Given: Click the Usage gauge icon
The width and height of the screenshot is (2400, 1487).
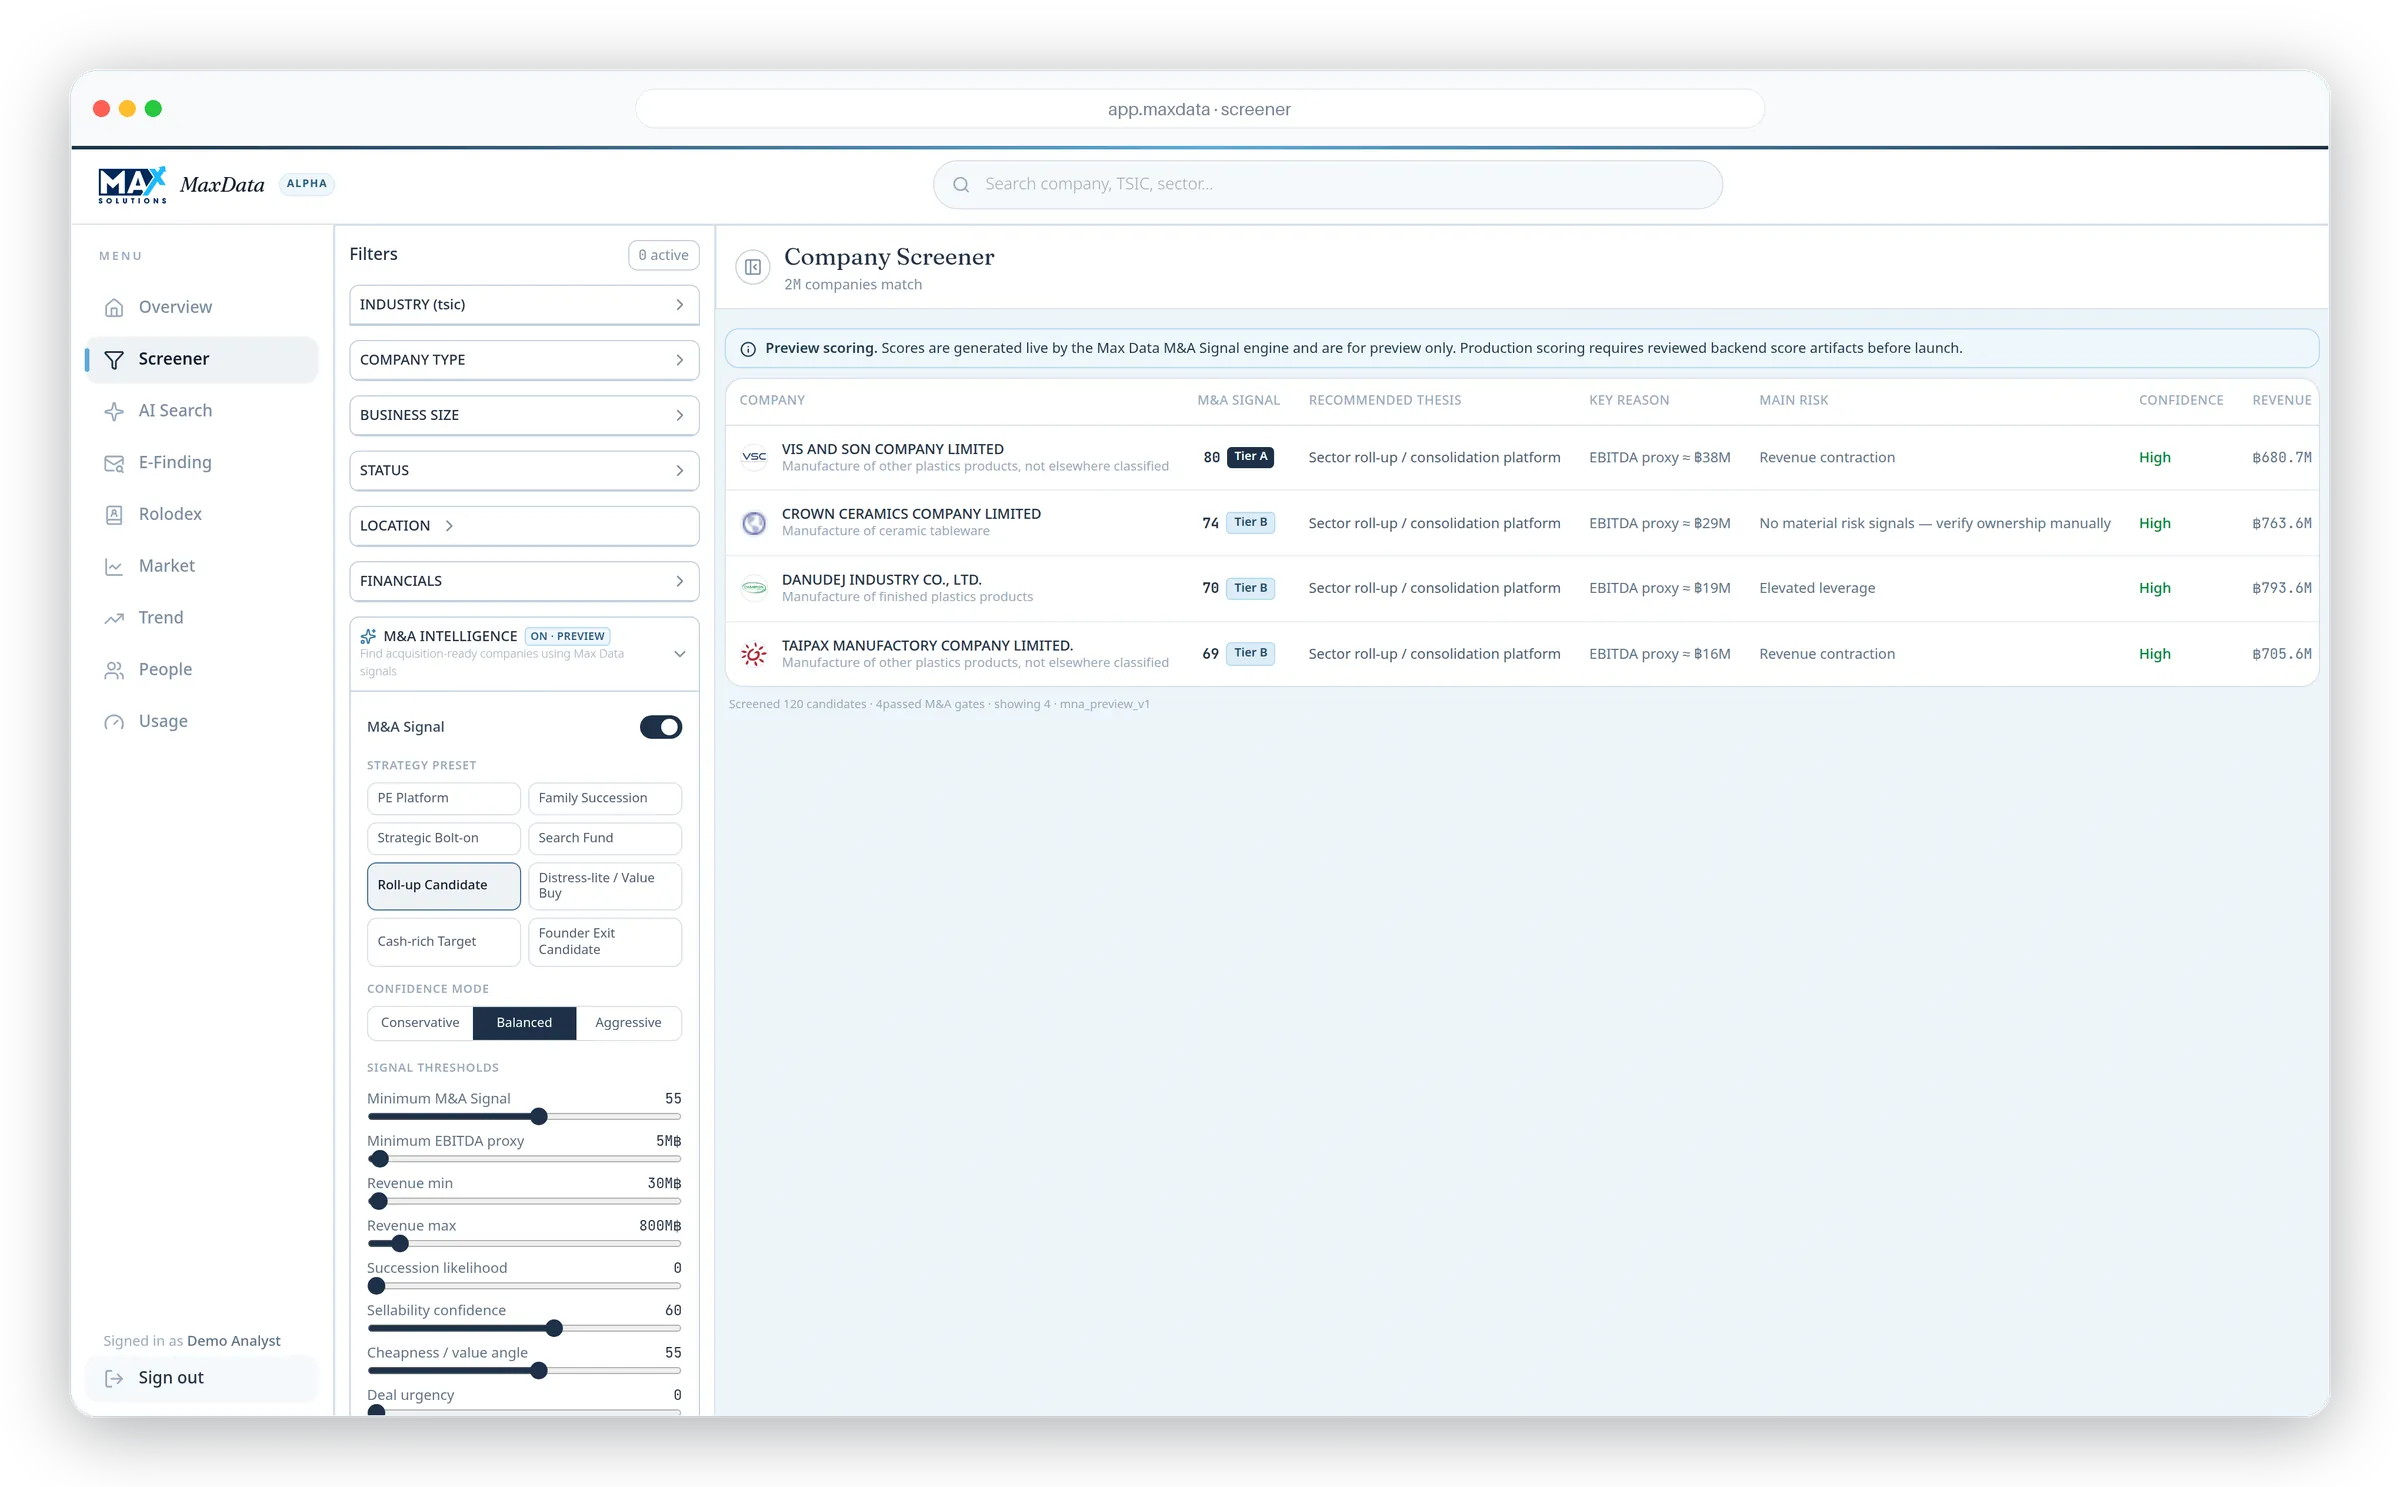Looking at the screenshot, I should click(114, 722).
